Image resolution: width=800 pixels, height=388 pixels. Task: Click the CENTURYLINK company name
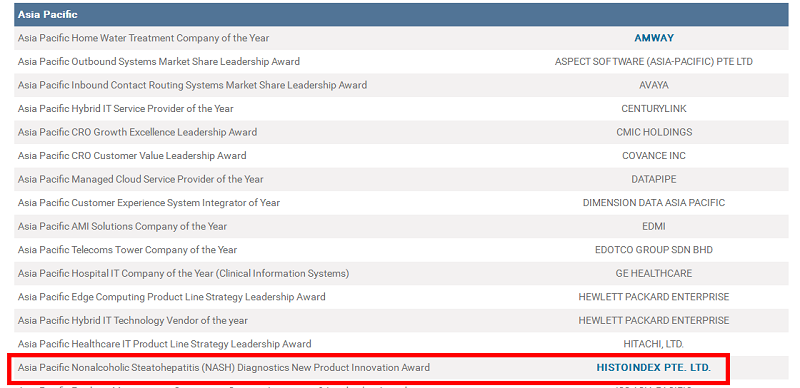[x=654, y=109]
